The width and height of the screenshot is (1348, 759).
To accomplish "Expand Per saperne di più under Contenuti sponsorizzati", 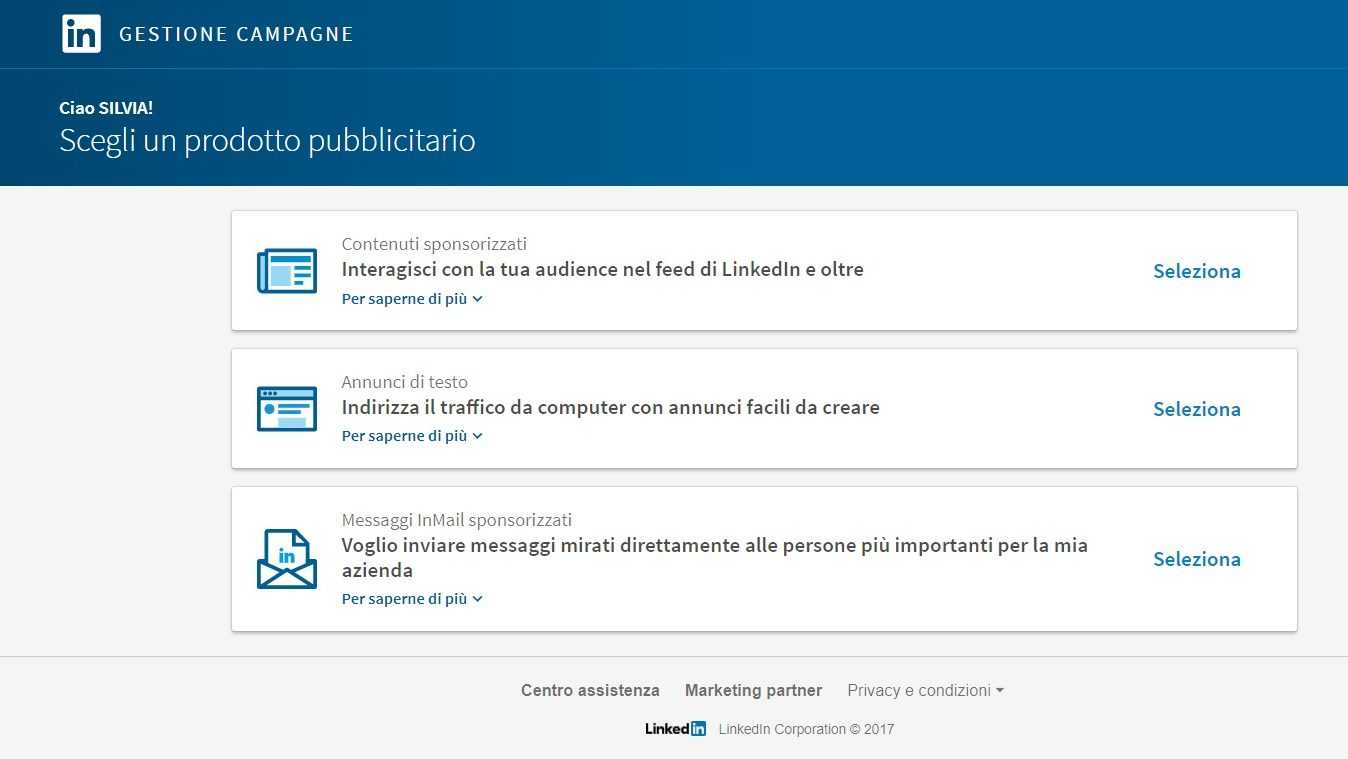I will (x=412, y=299).
